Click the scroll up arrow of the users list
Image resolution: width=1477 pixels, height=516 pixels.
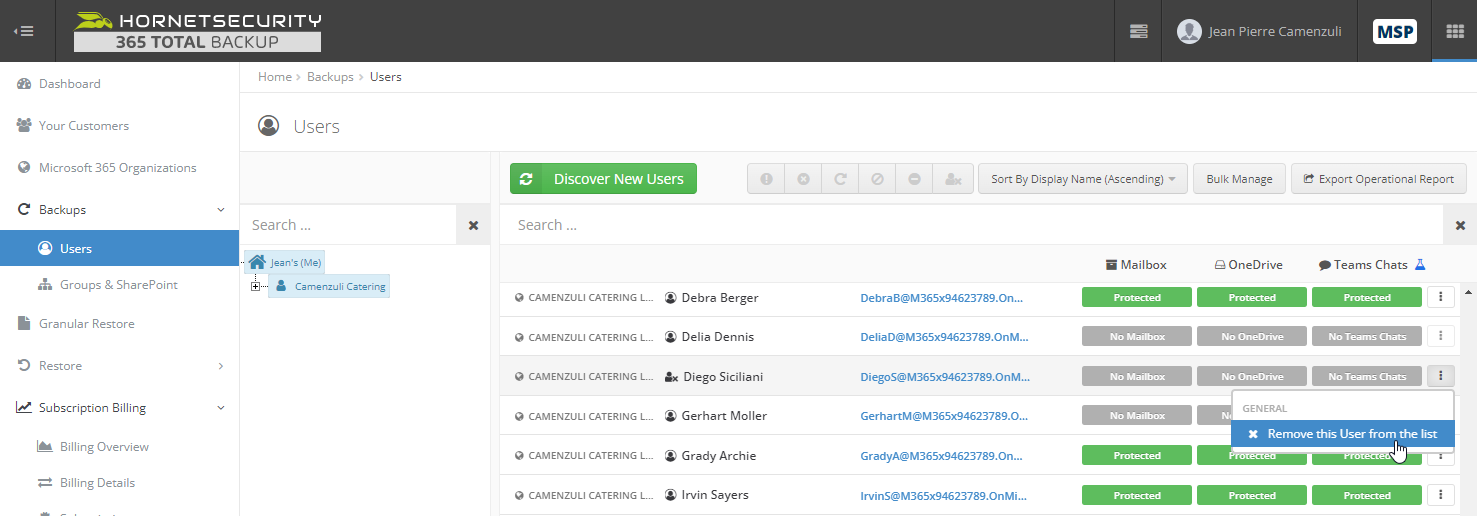[x=1468, y=292]
